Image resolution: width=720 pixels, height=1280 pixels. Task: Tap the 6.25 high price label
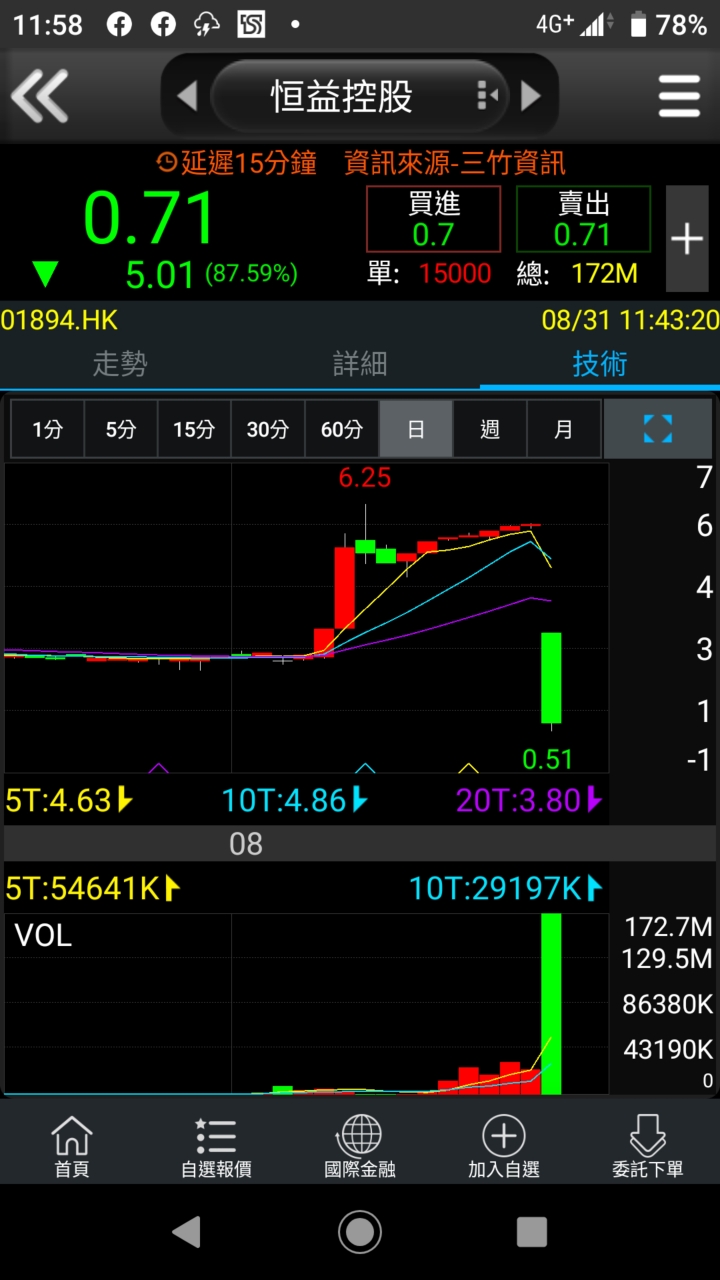365,478
